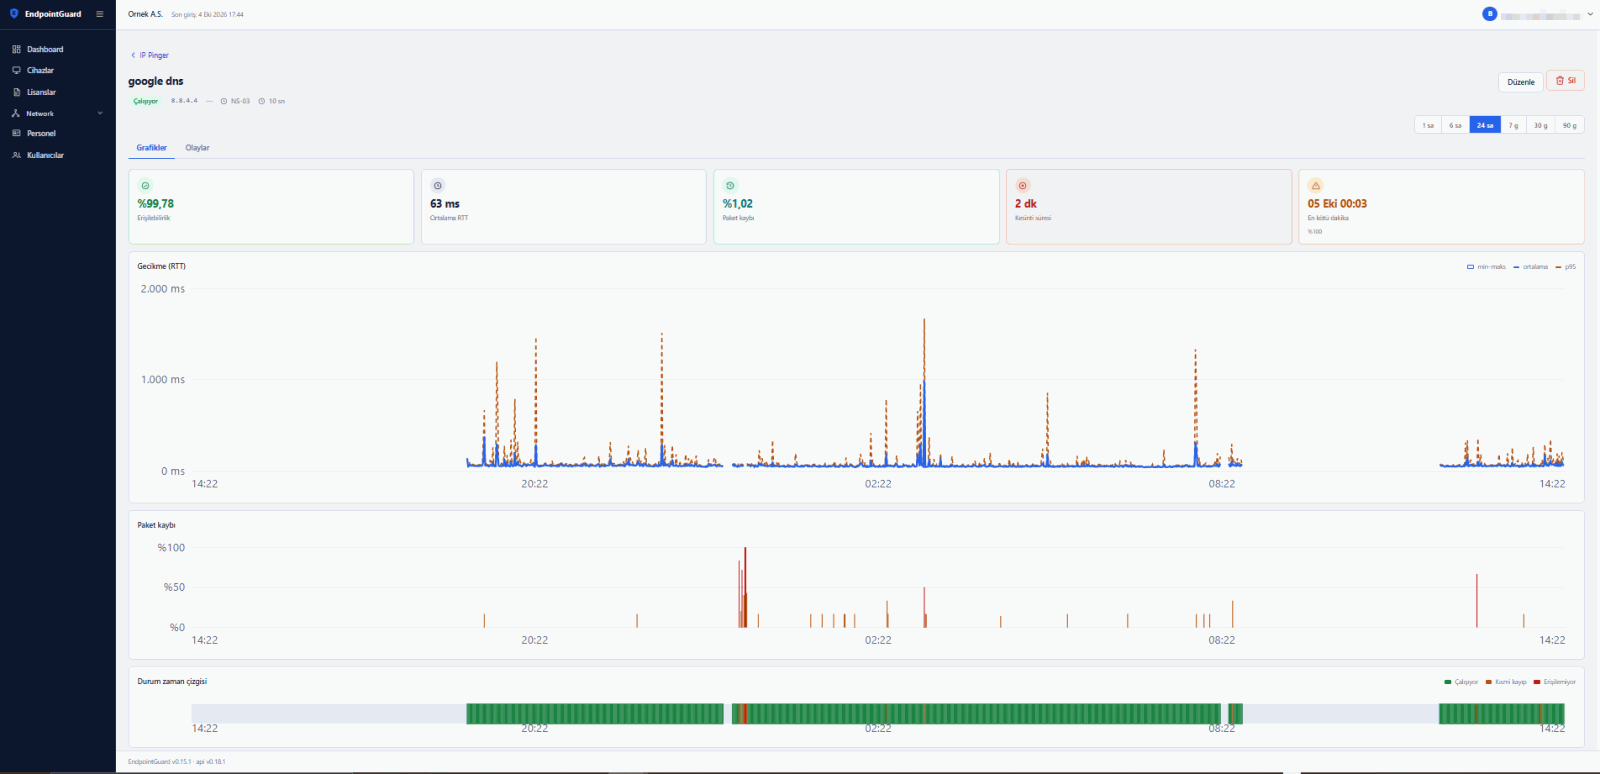Click the Düzenle button
The image size is (1600, 774).
(1521, 82)
